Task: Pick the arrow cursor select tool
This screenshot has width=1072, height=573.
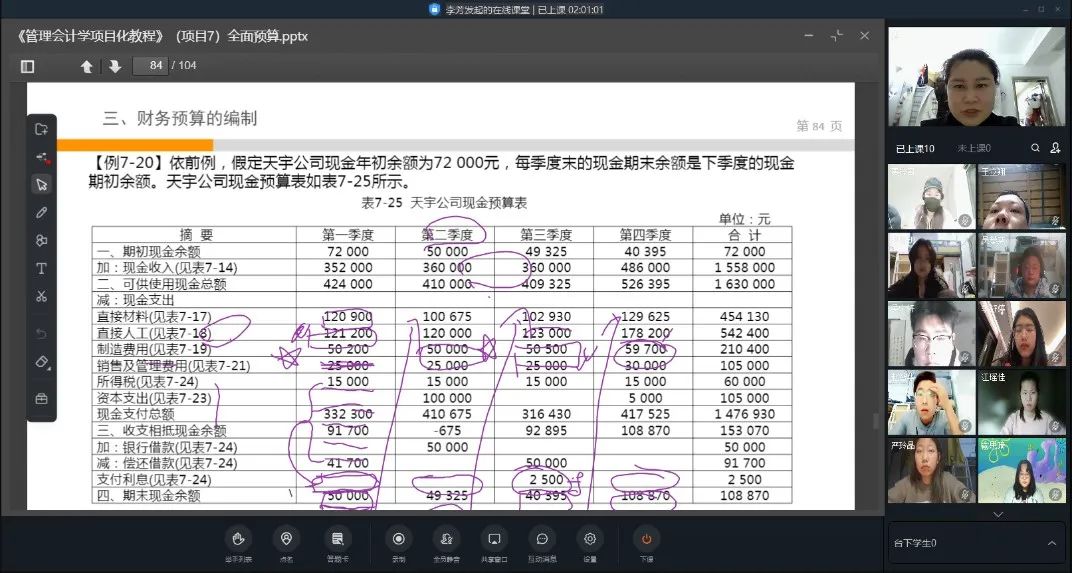Action: point(41,184)
